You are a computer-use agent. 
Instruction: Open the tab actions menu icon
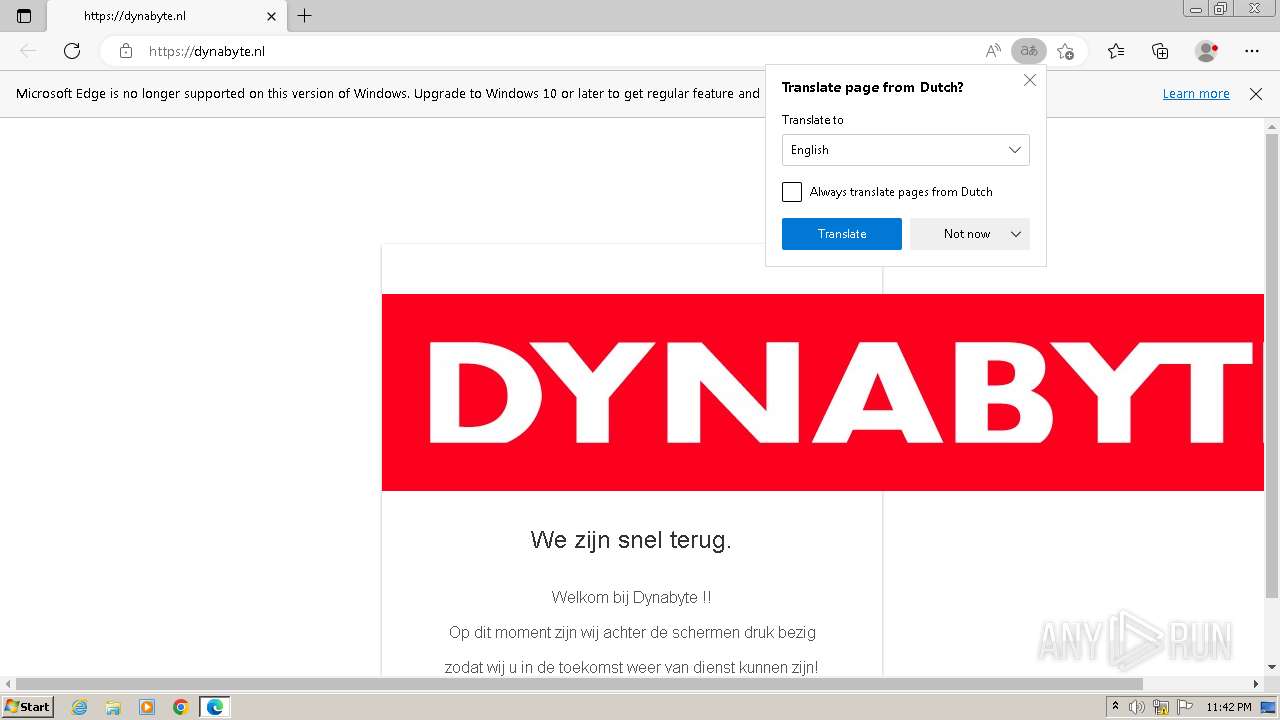(24, 16)
